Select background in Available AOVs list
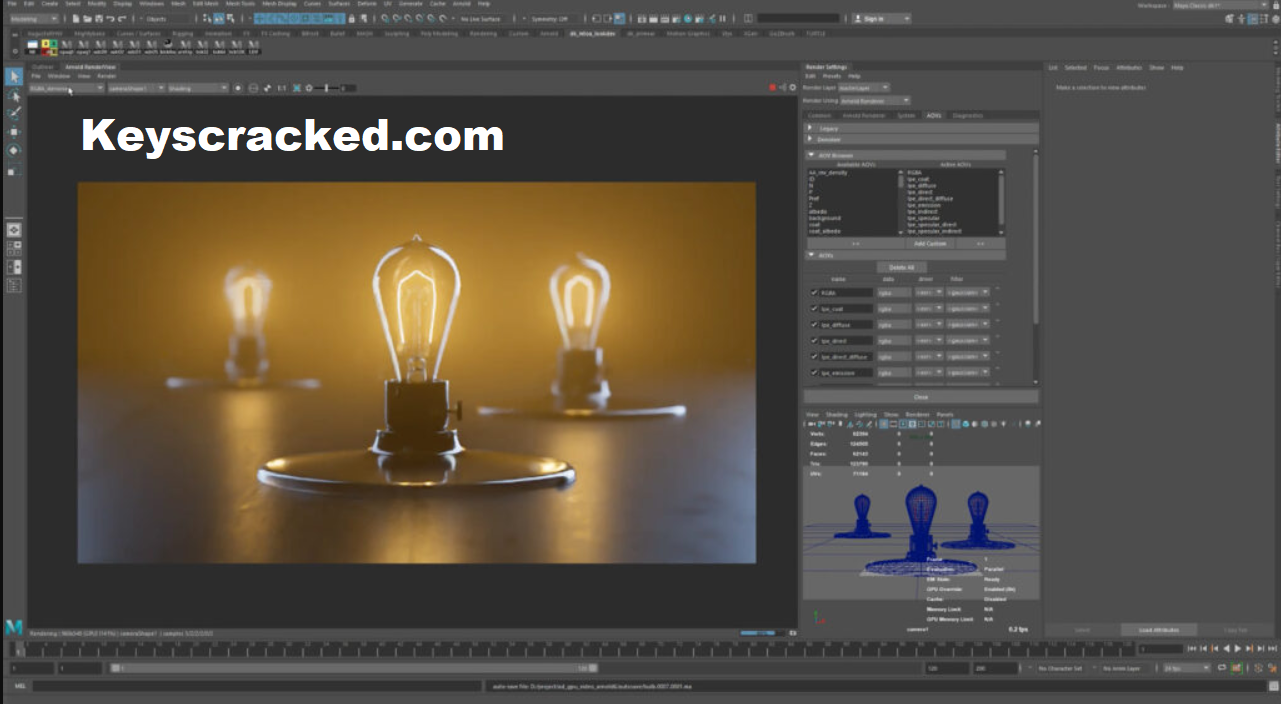1281x704 pixels. click(x=825, y=218)
